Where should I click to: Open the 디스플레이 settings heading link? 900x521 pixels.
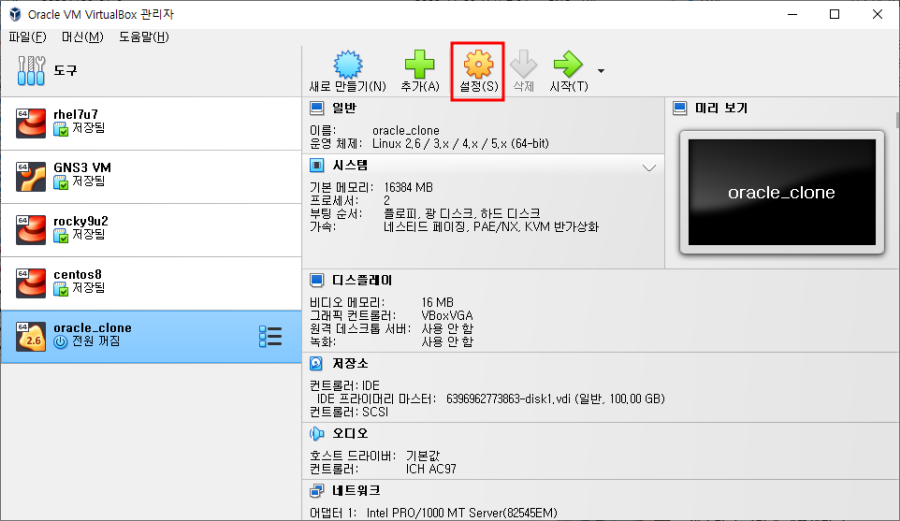[362, 280]
